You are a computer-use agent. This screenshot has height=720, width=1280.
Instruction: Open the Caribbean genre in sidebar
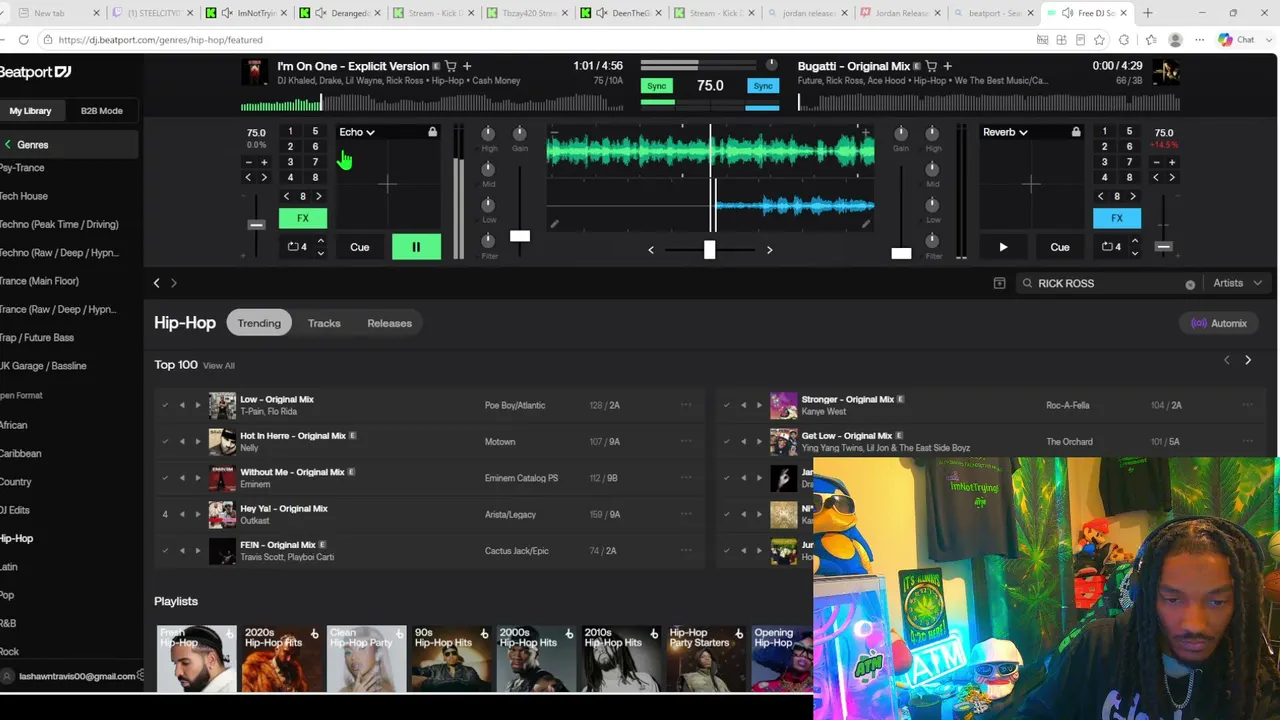20,453
